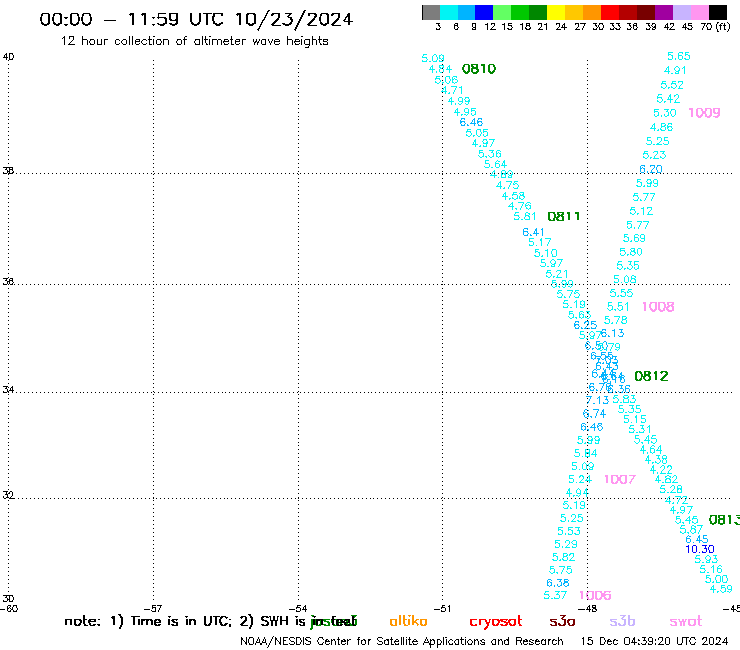This screenshot has height=650, width=740.
Task: Pick the wave height value 5.93
Action: (x=706, y=559)
